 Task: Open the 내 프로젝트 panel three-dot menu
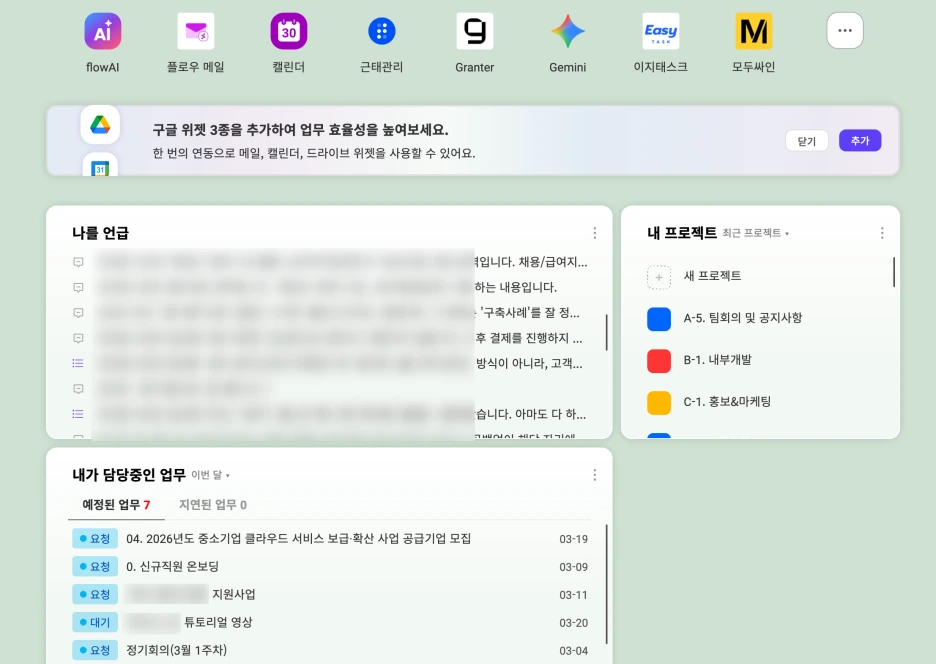882,233
